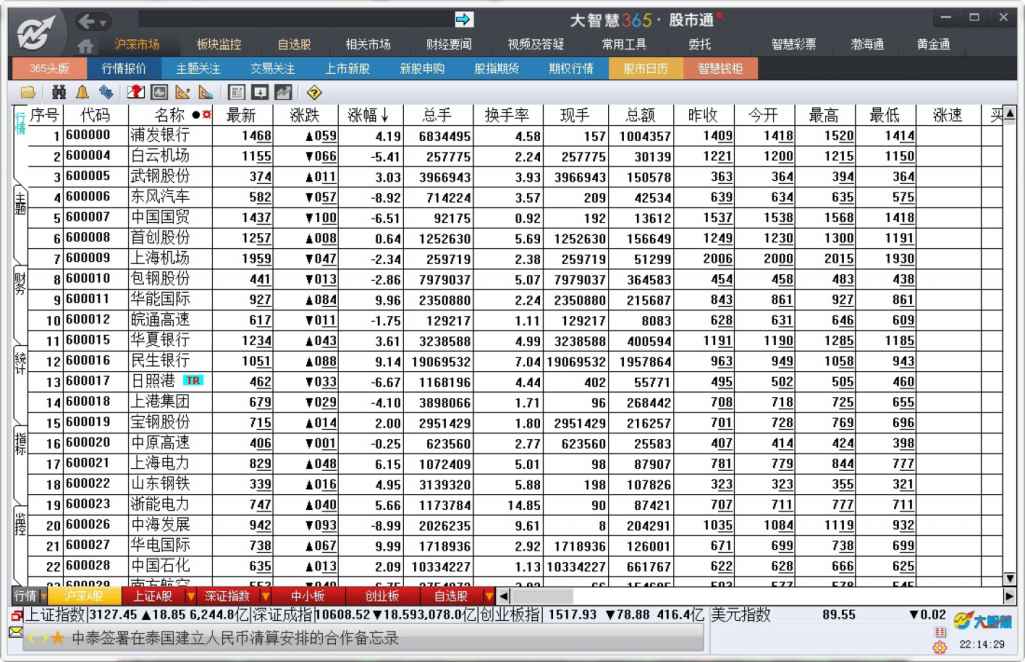Open the yellow diamond help icon
This screenshot has width=1025, height=662.
[x=314, y=93]
